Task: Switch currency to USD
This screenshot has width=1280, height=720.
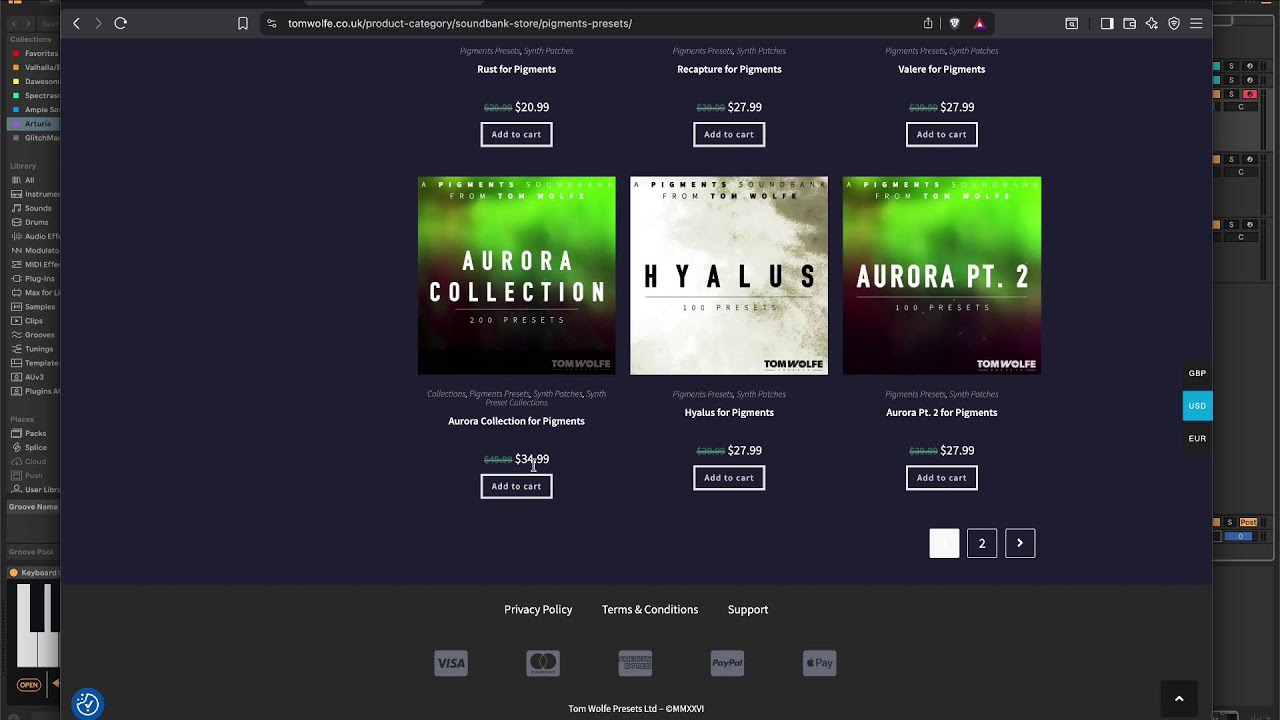Action: click(x=1197, y=406)
